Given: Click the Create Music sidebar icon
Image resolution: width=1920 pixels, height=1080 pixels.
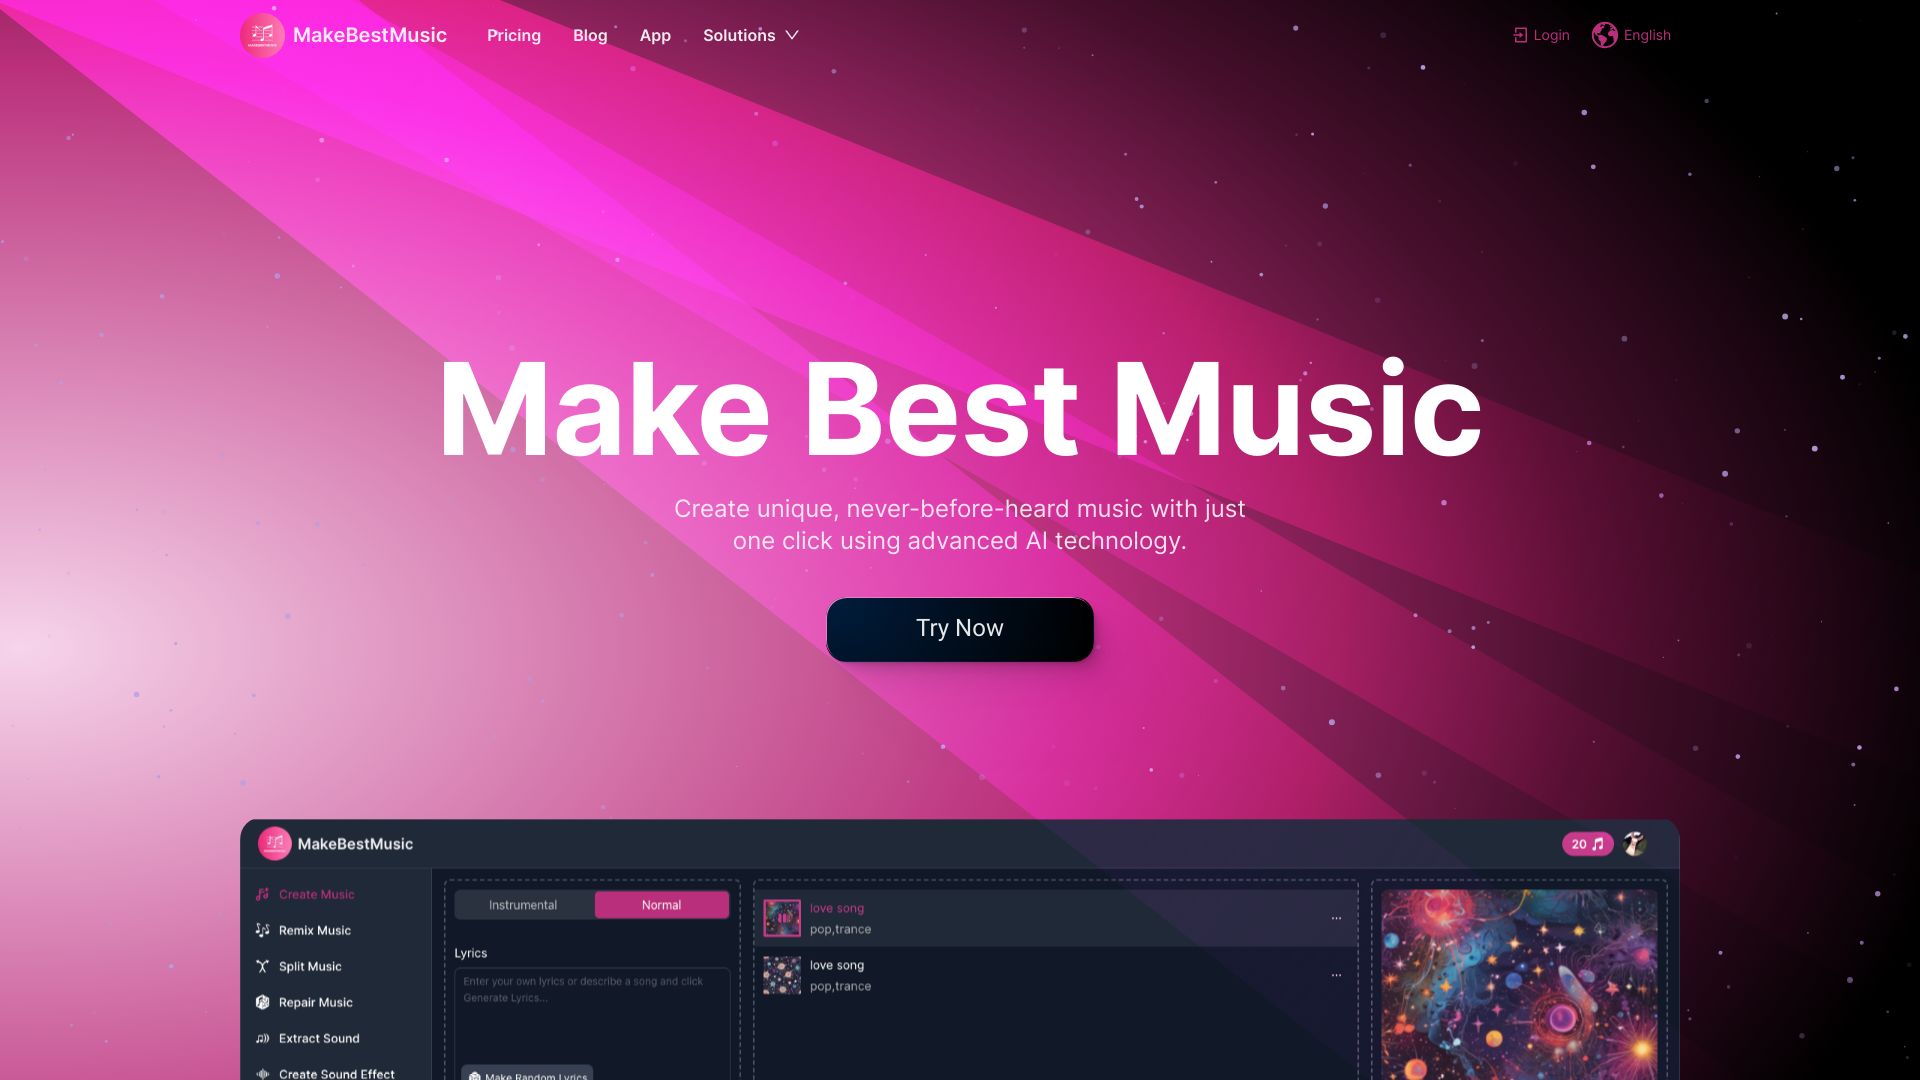Looking at the screenshot, I should click(262, 894).
